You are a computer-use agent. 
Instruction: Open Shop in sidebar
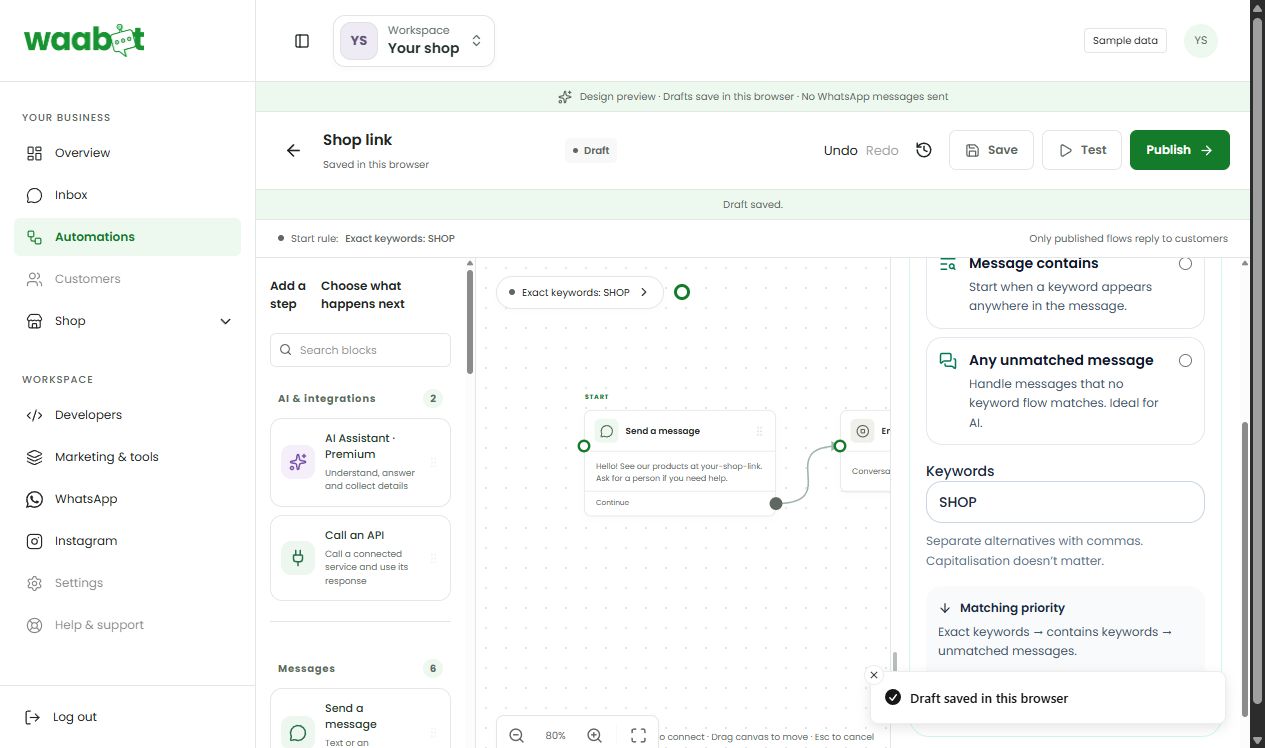(127, 321)
